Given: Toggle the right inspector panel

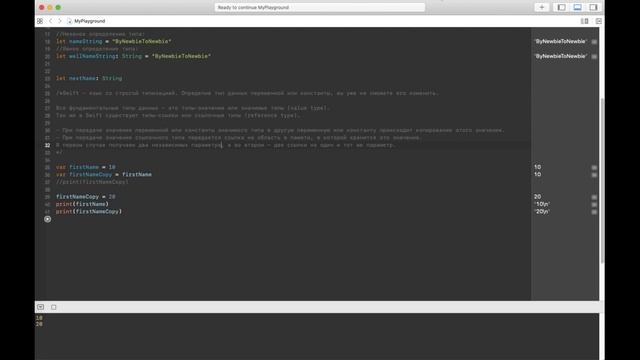Looking at the screenshot, I should click(x=593, y=7).
